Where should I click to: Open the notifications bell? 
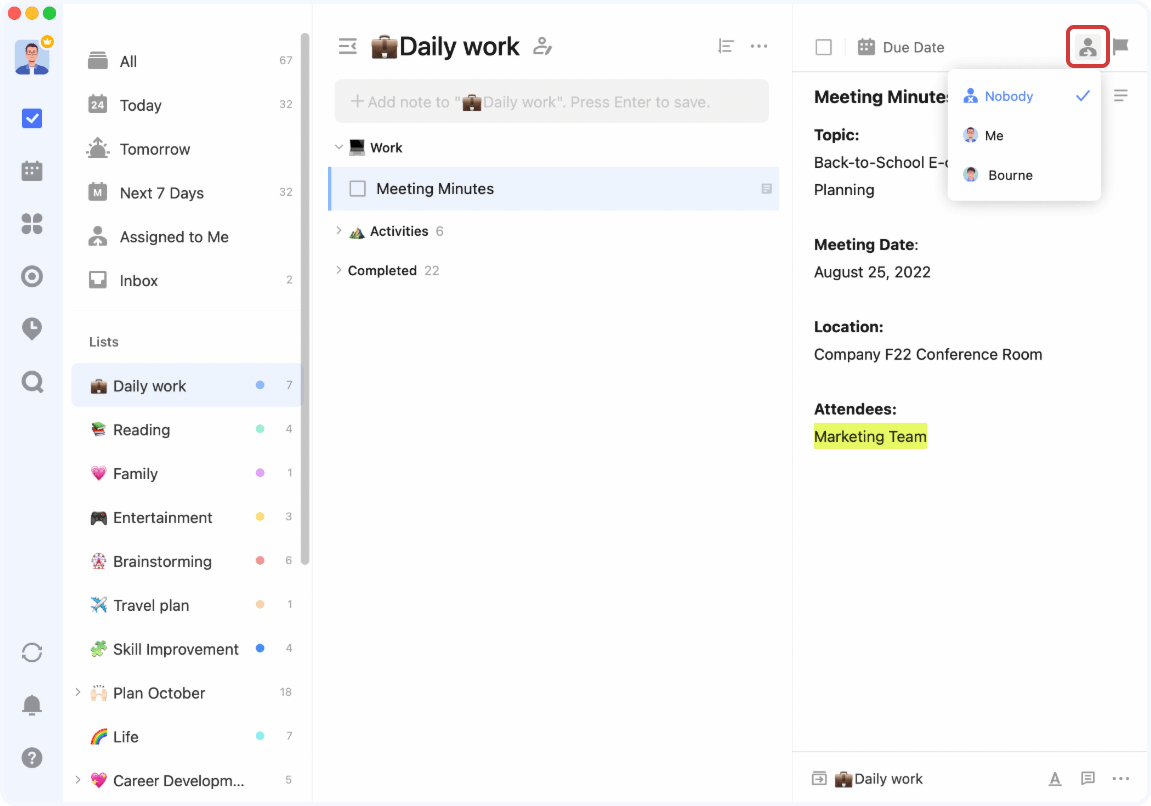pyautogui.click(x=32, y=705)
